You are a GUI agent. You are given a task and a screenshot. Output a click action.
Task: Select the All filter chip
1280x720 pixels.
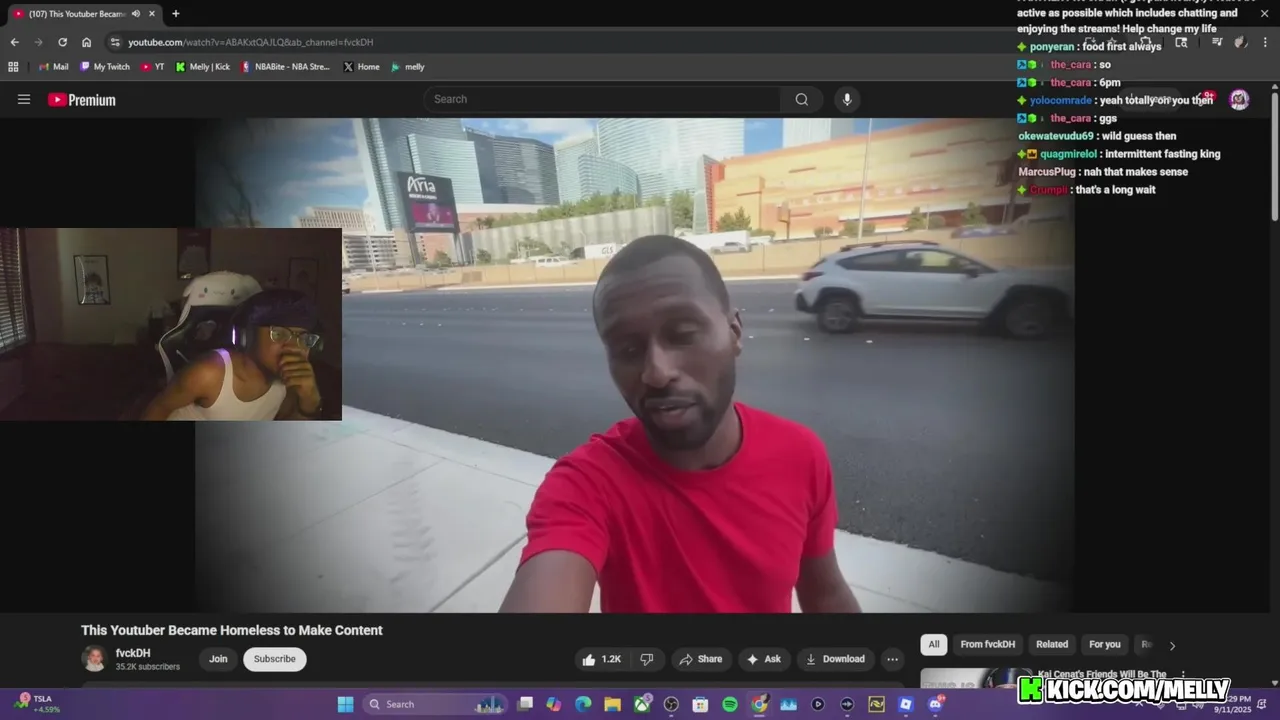coord(933,644)
